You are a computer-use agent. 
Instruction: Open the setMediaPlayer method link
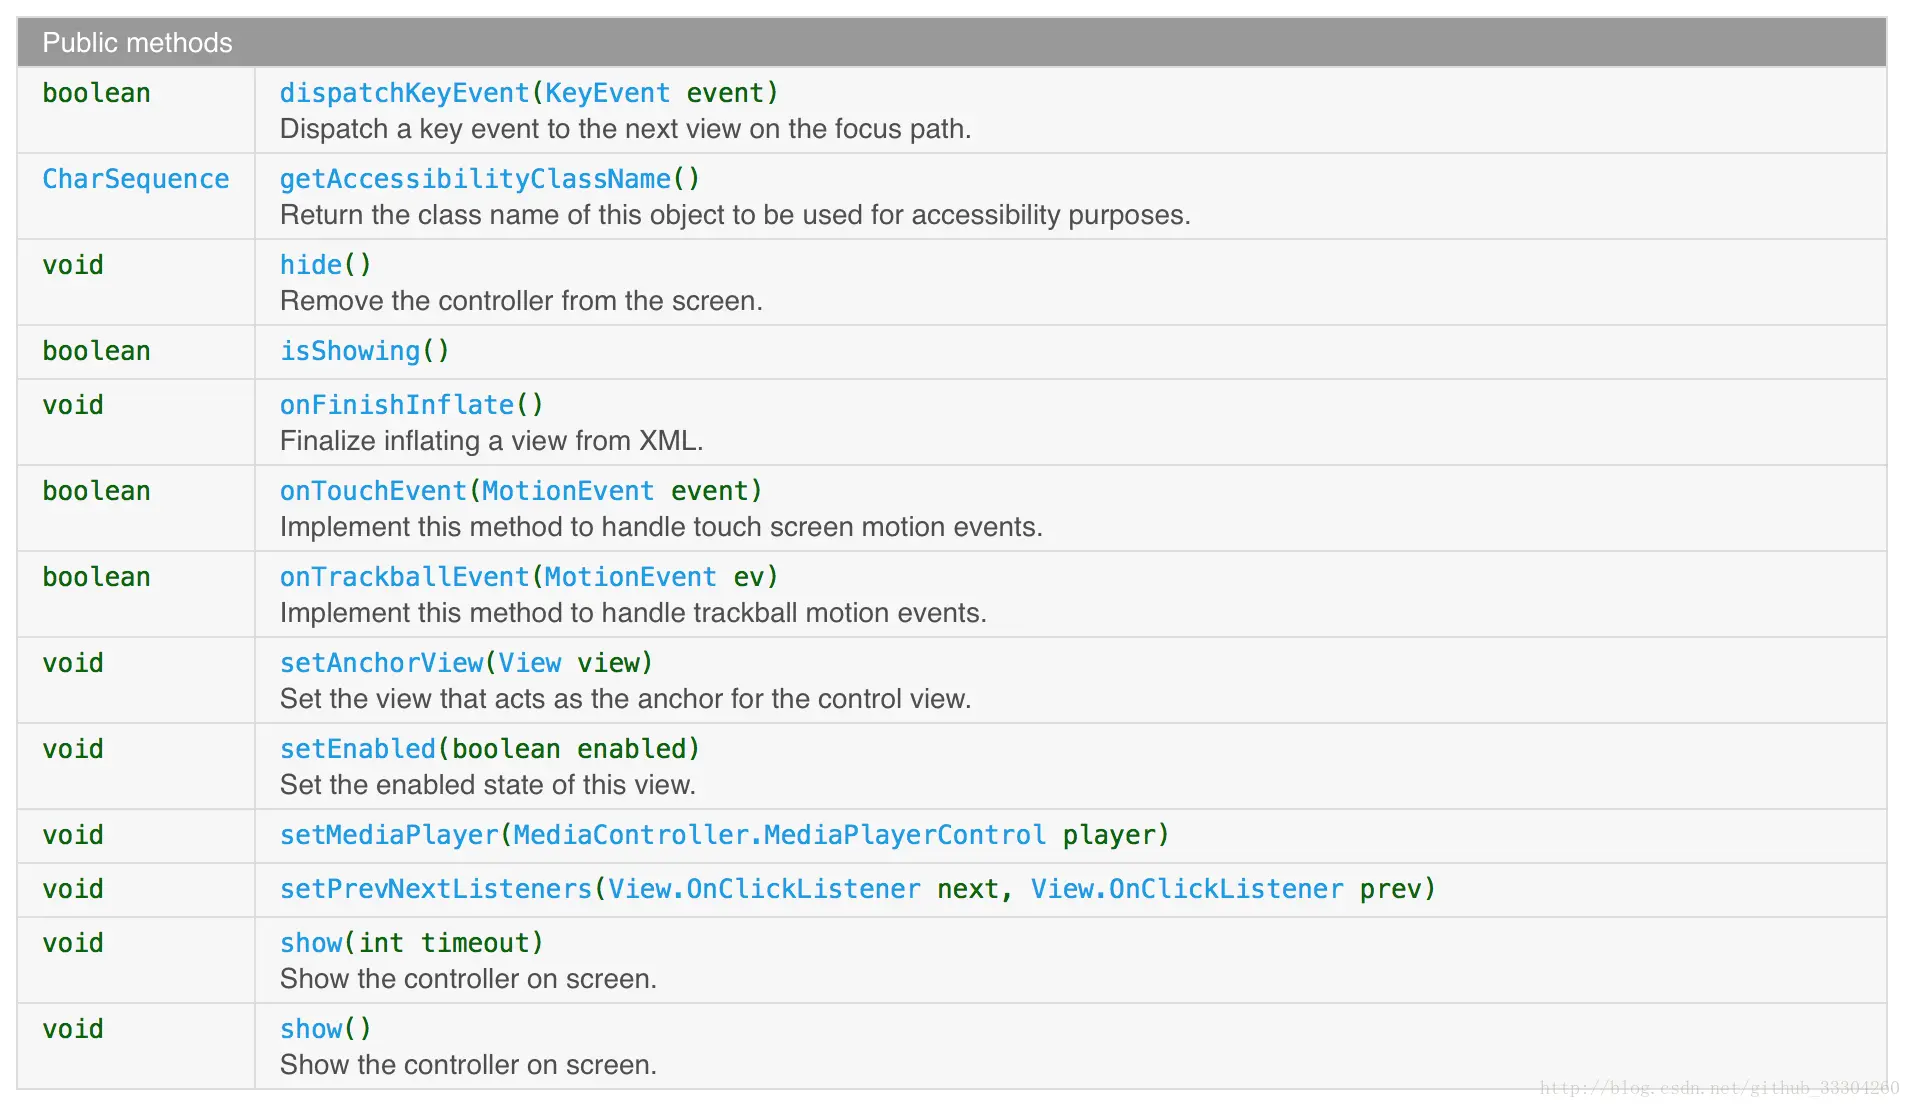click(389, 835)
